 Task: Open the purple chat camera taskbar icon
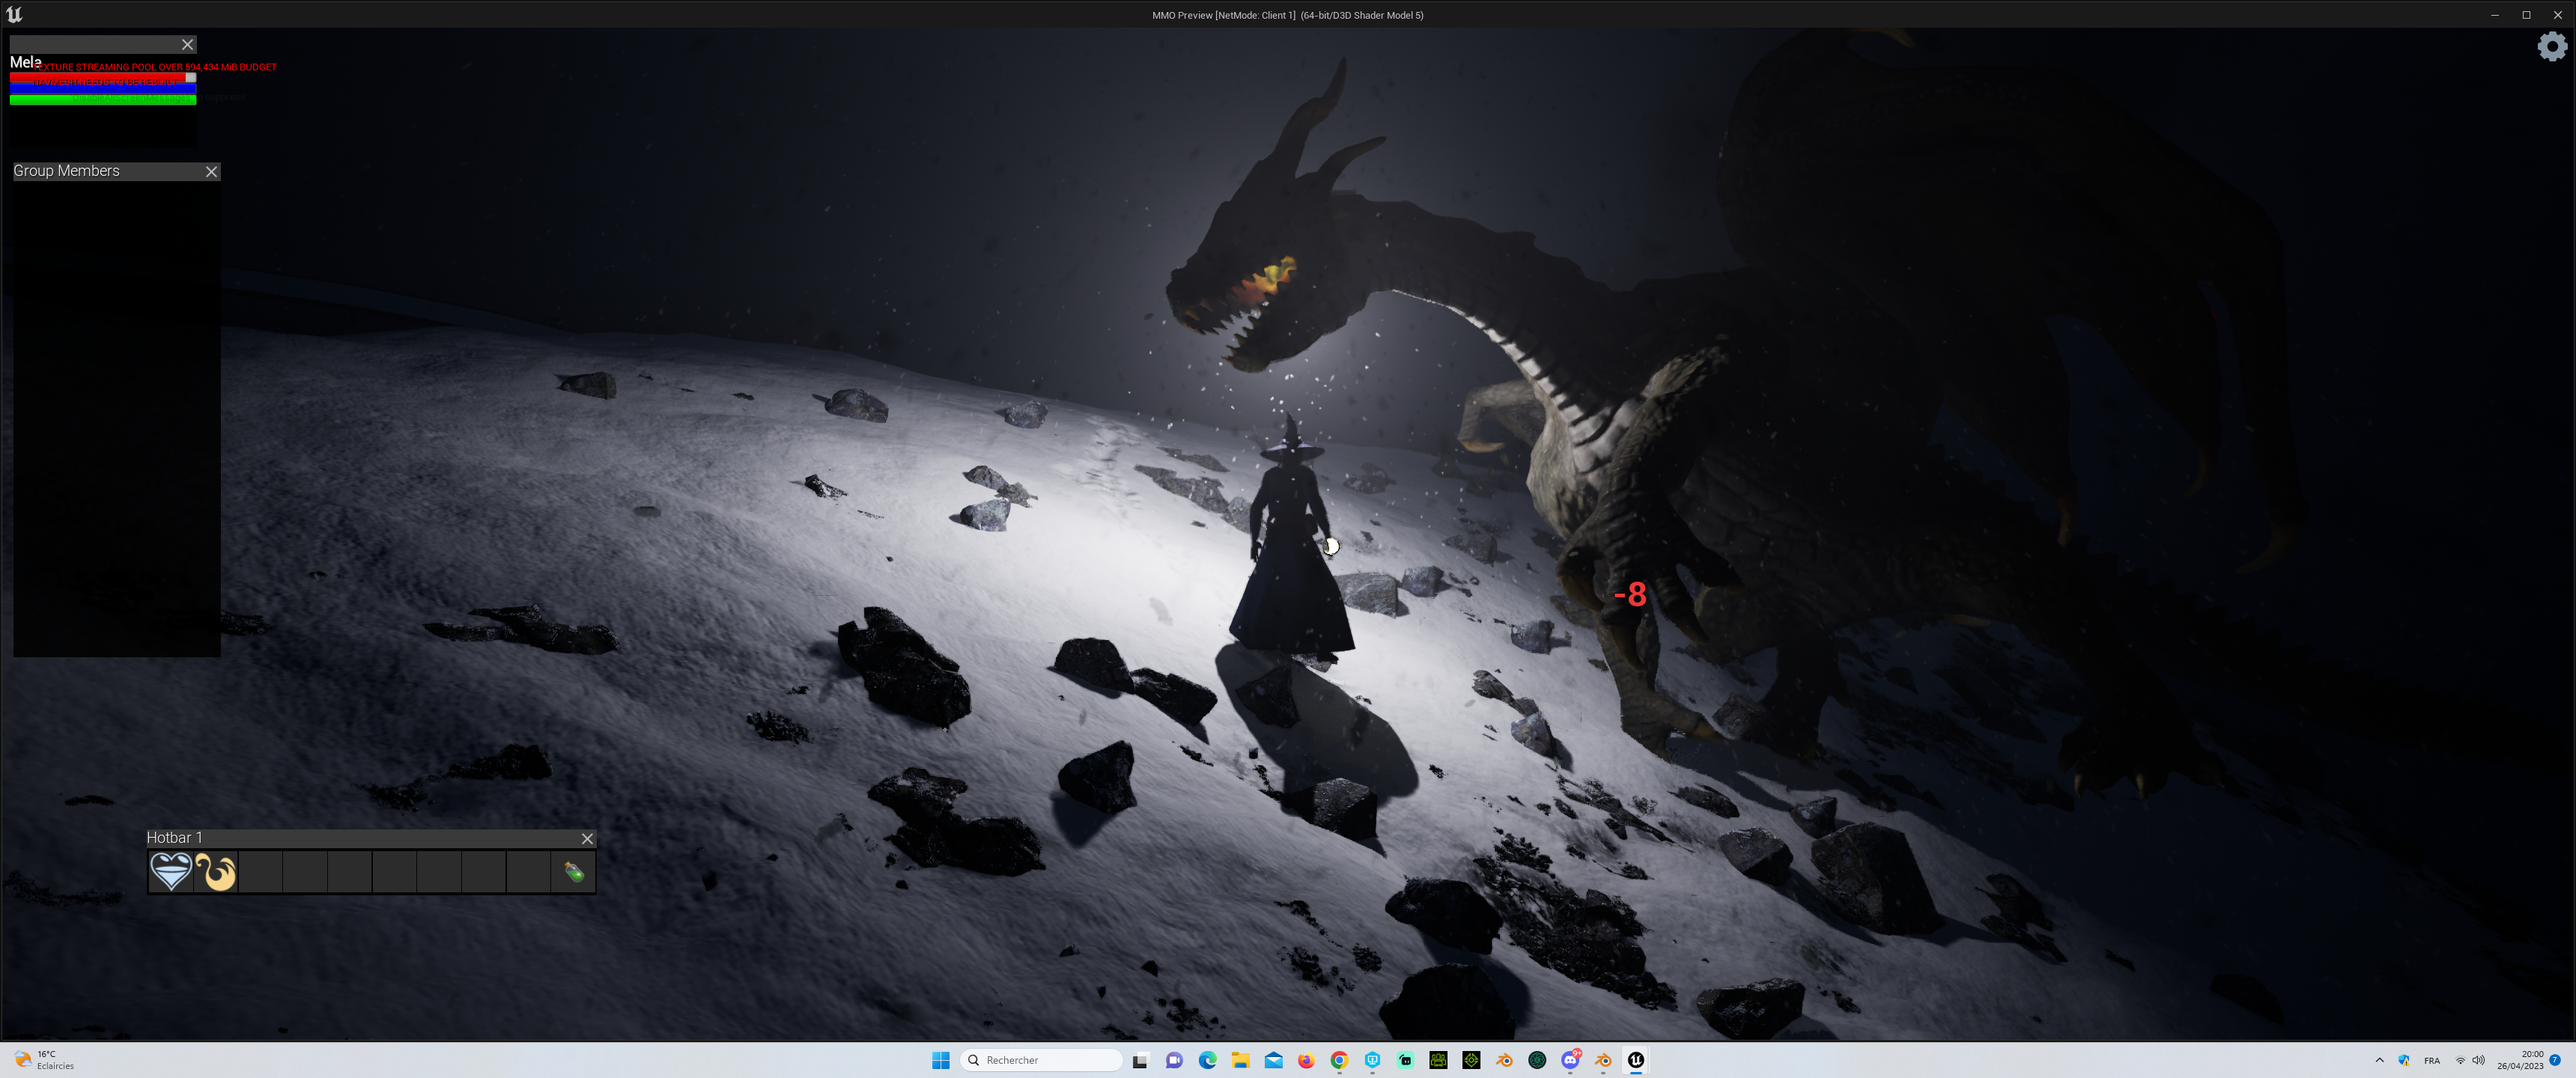point(1174,1060)
